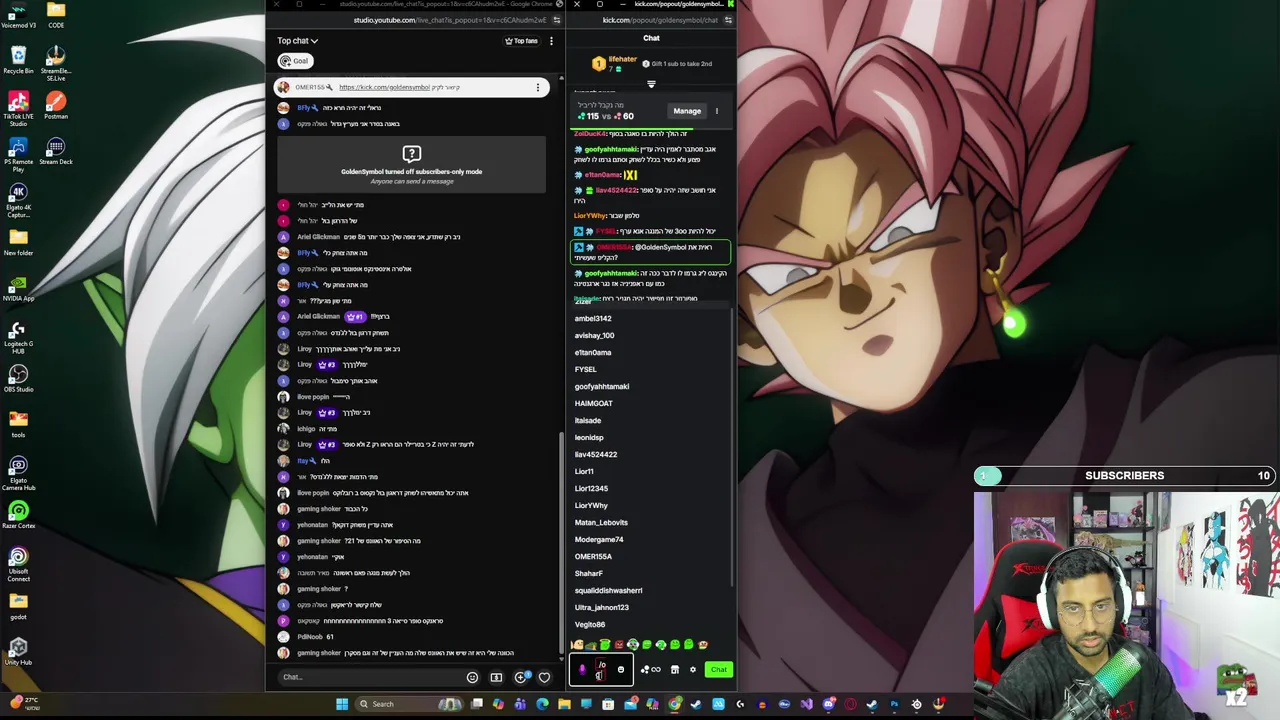This screenshot has width=1280, height=720.
Task: Open the Postman desktop icon
Action: click(56, 105)
